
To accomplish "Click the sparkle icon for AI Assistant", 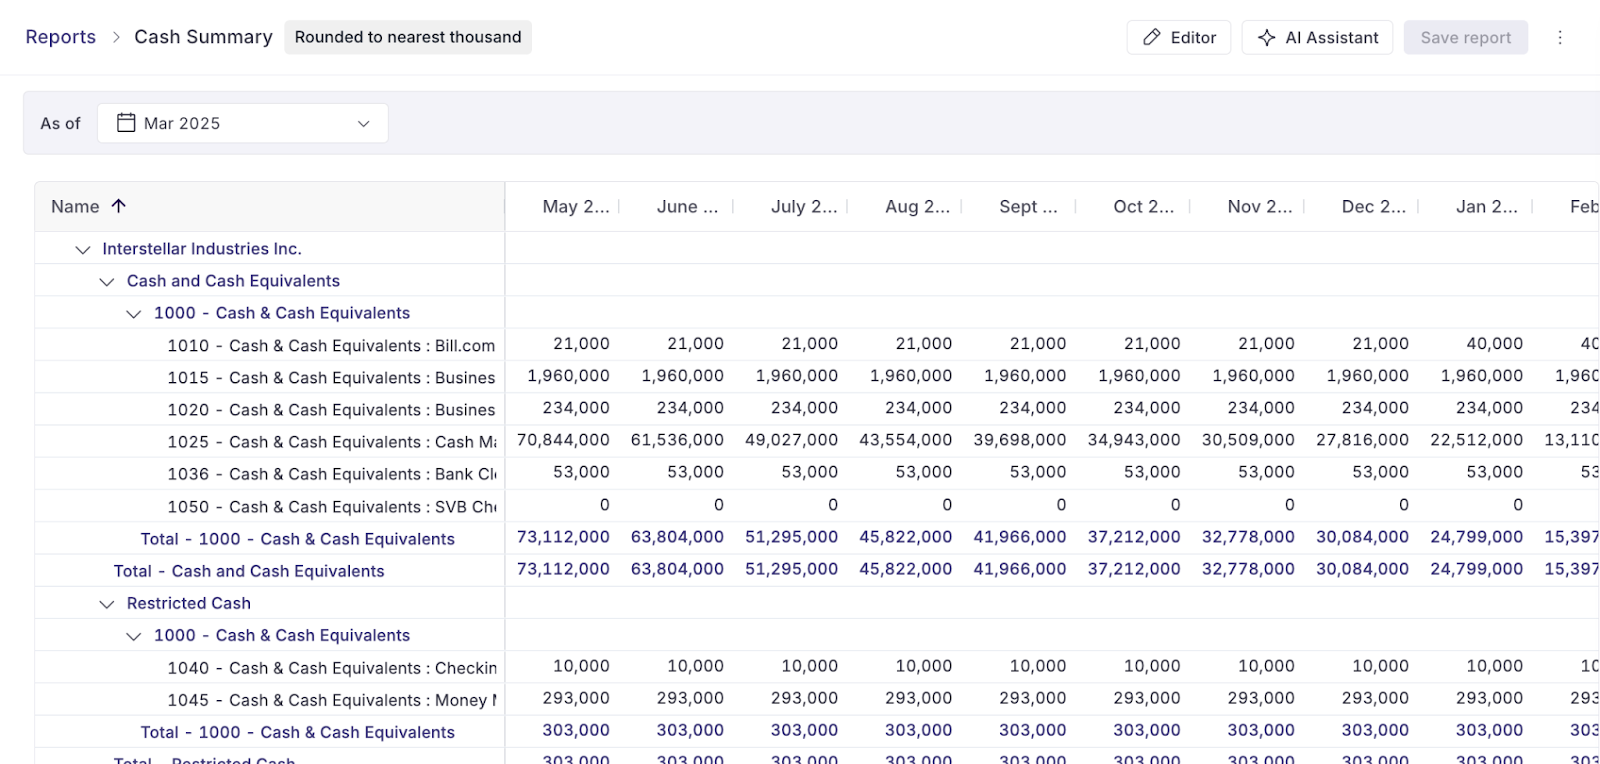I will 1266,37.
